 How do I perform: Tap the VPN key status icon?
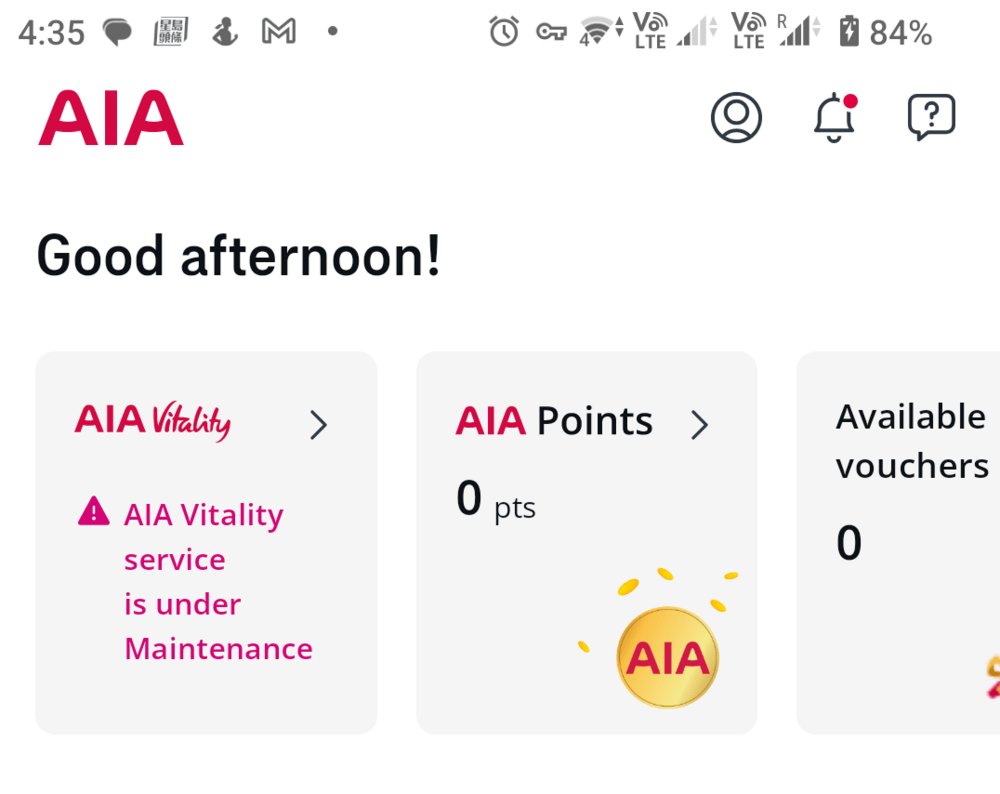tap(552, 31)
